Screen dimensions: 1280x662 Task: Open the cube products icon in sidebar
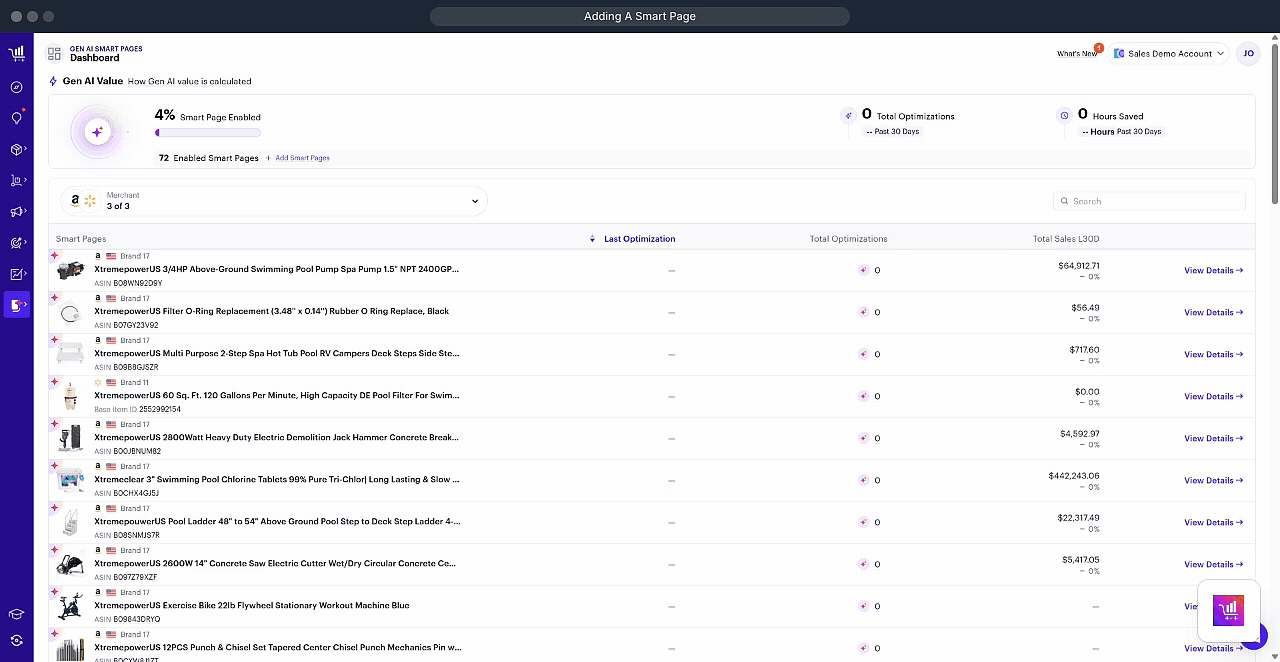click(x=16, y=149)
